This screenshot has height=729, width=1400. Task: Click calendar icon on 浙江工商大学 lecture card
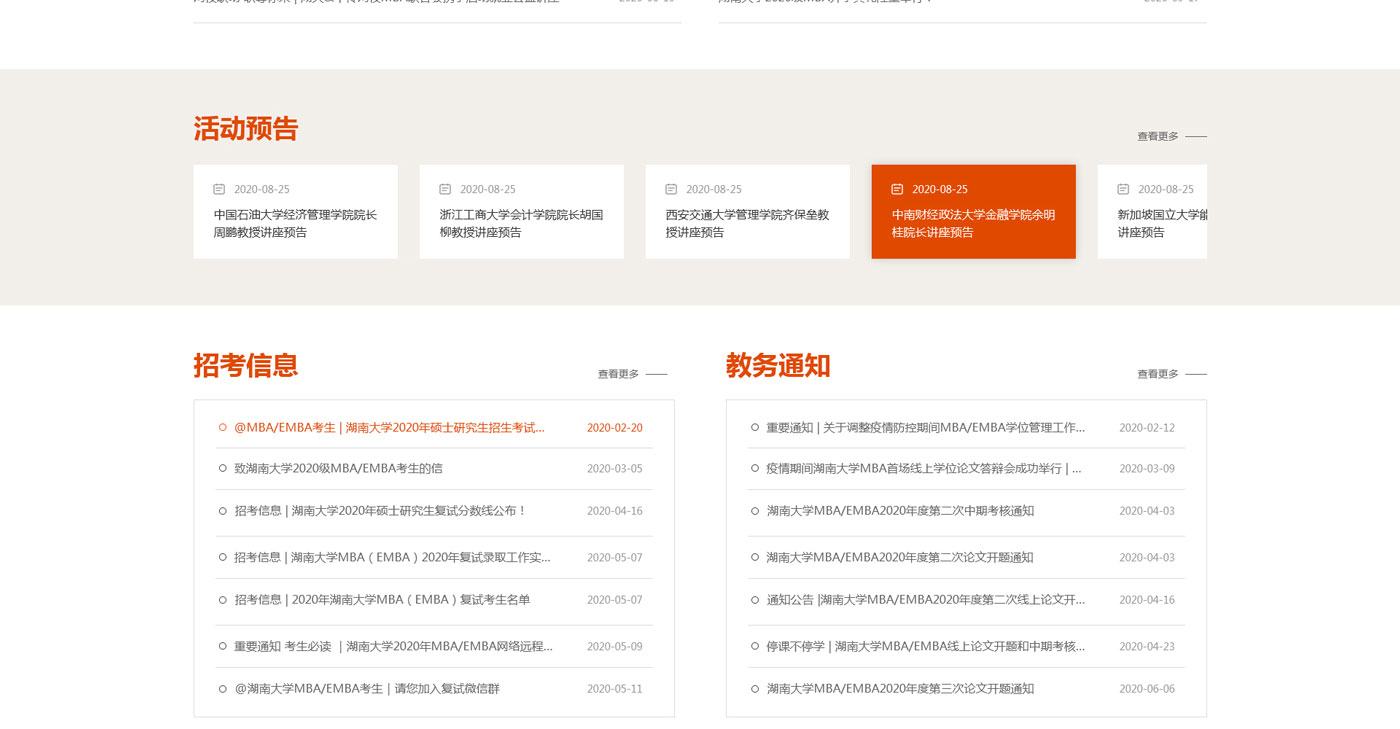pyautogui.click(x=445, y=189)
